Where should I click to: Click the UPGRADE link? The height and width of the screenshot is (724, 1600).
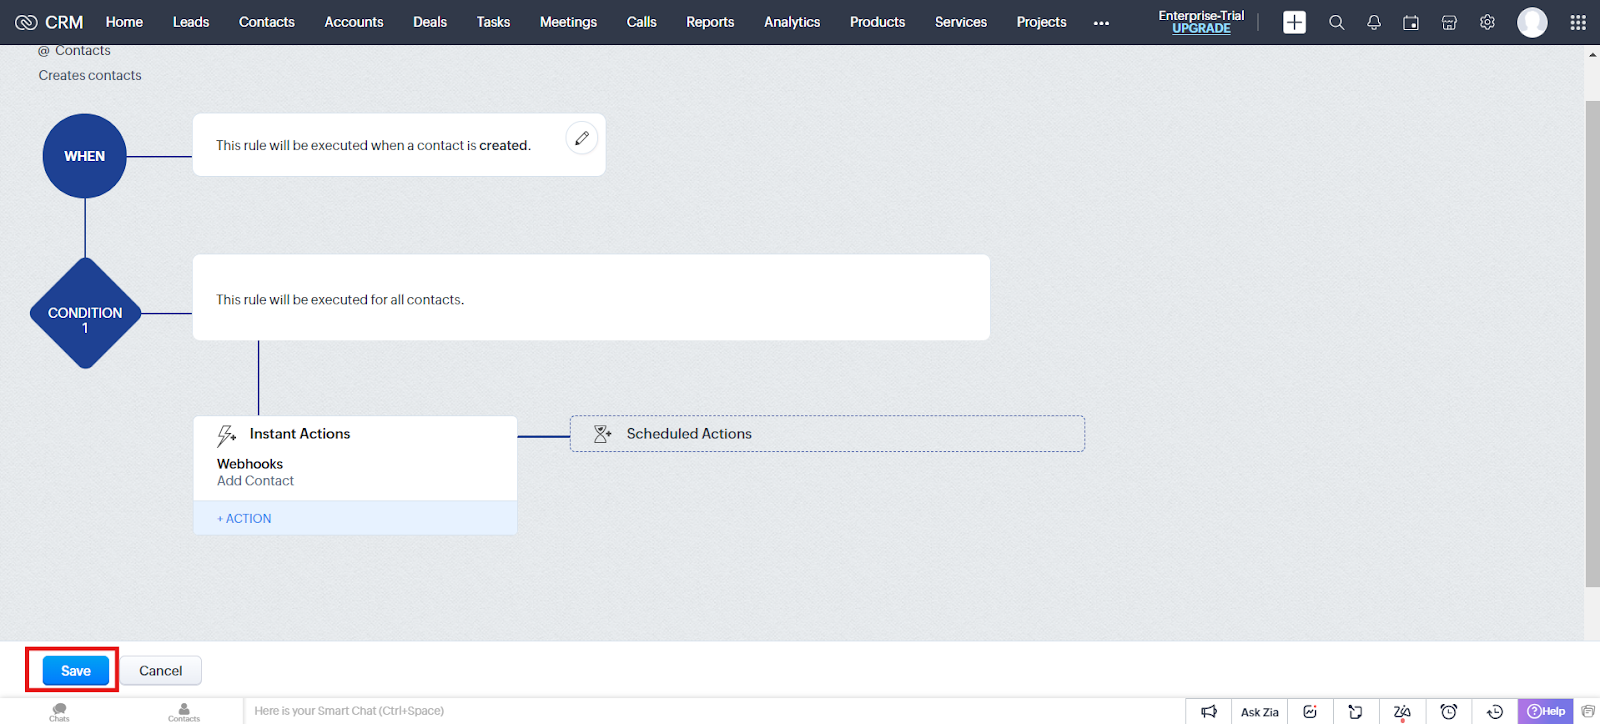tap(1201, 29)
